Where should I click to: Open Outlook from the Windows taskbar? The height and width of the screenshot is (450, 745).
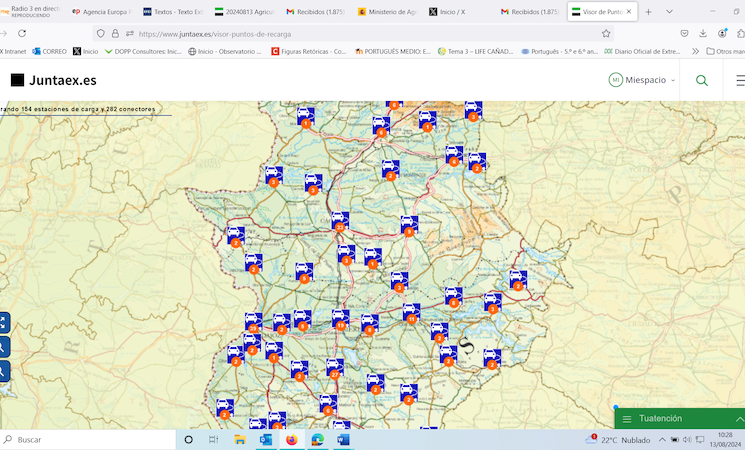click(x=266, y=439)
